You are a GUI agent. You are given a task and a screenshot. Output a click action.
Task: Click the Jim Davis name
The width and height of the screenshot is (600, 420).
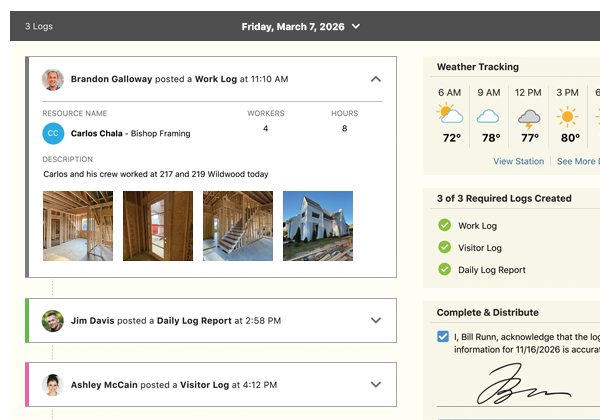click(93, 321)
